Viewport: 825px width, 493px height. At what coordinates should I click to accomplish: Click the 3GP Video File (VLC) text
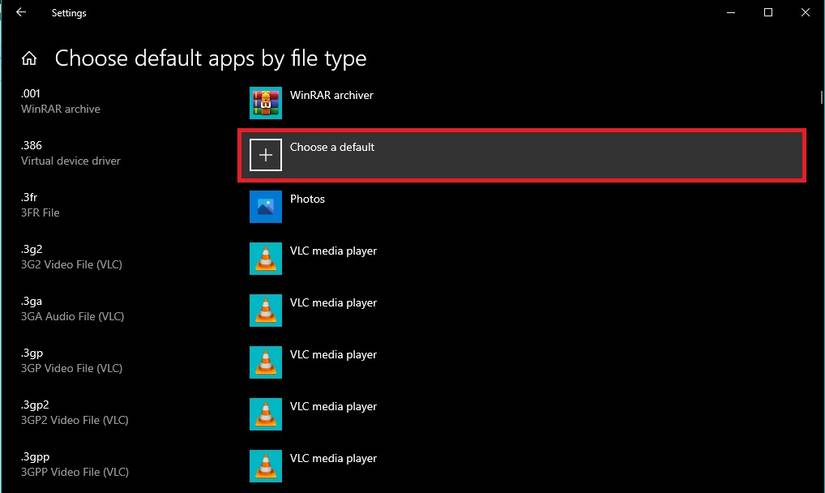coord(72,368)
